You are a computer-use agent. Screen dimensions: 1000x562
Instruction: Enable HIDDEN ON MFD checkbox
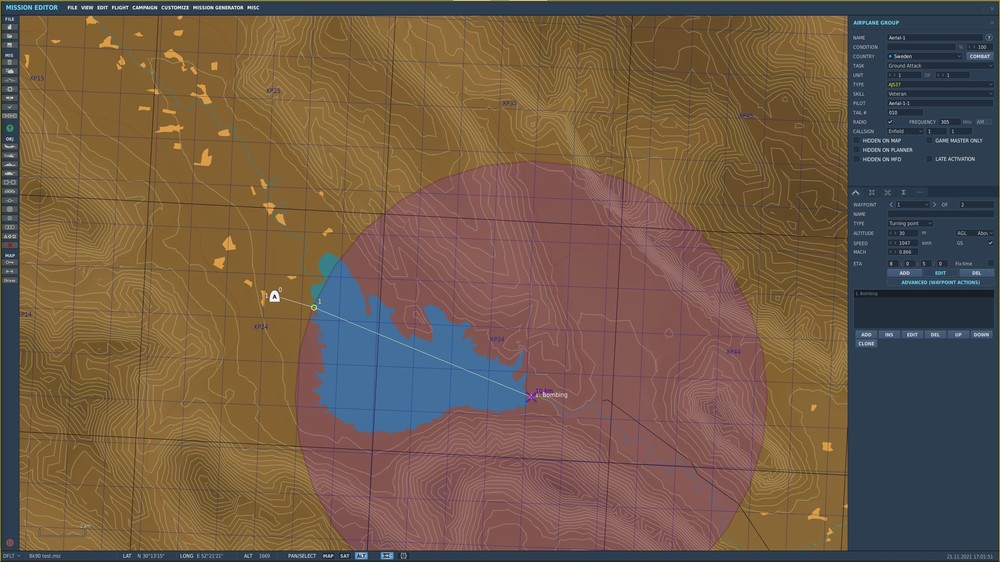tap(857, 159)
